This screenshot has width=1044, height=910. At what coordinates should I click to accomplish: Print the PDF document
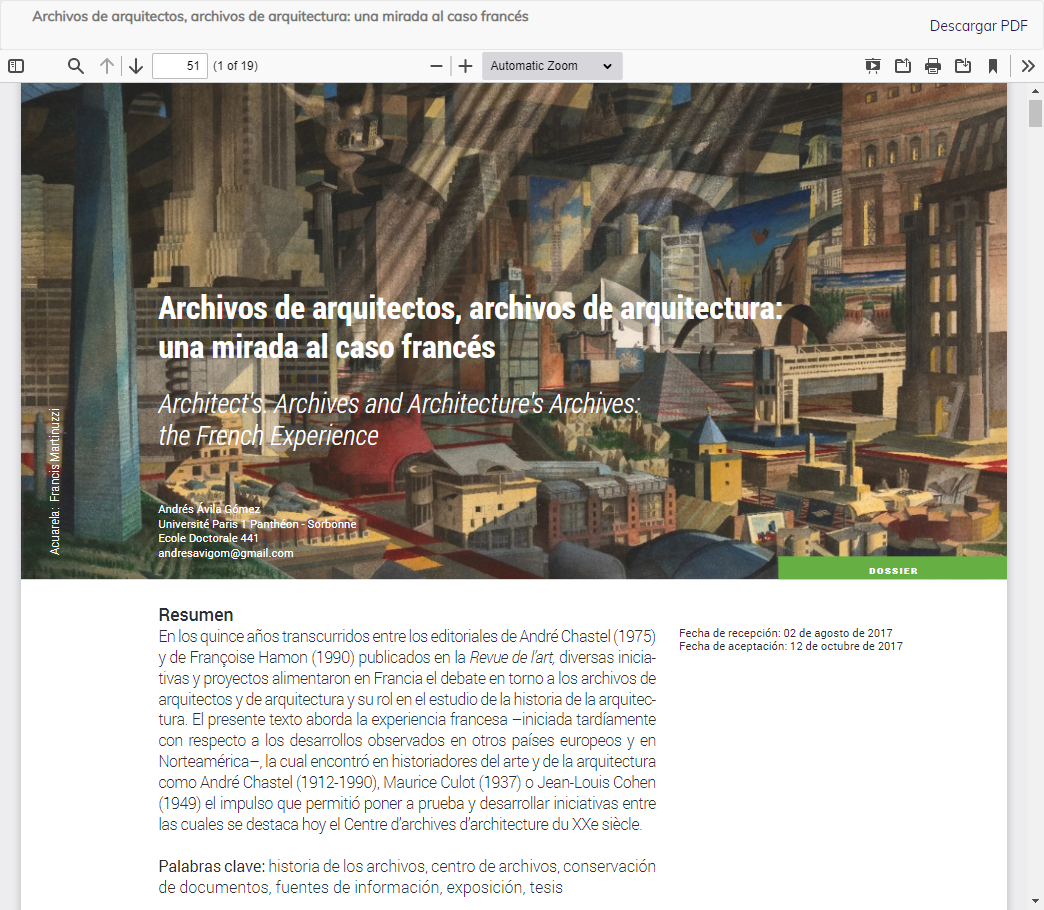[933, 66]
